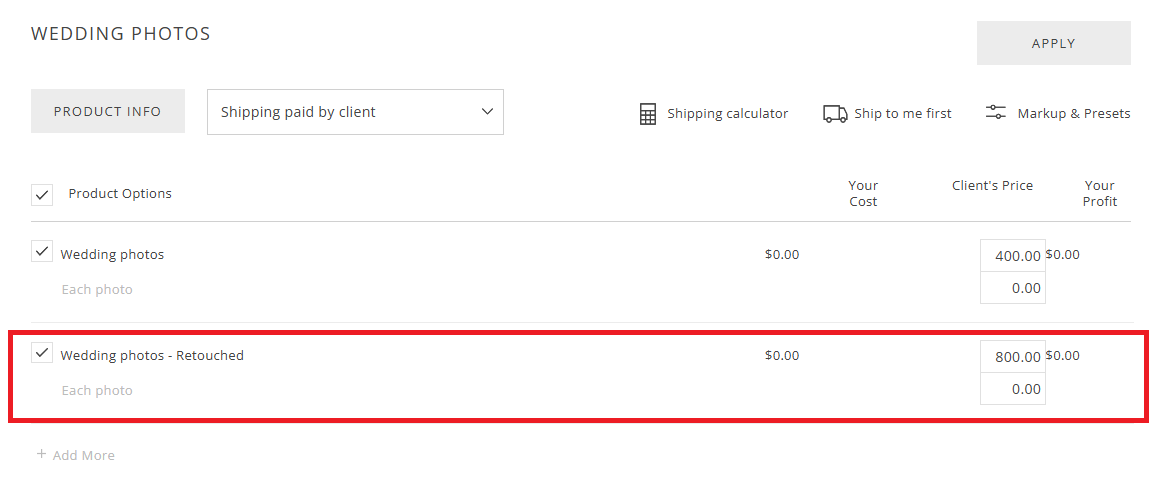
Task: Uncheck the Wedding photos - Retouched checkbox
Action: [x=41, y=352]
